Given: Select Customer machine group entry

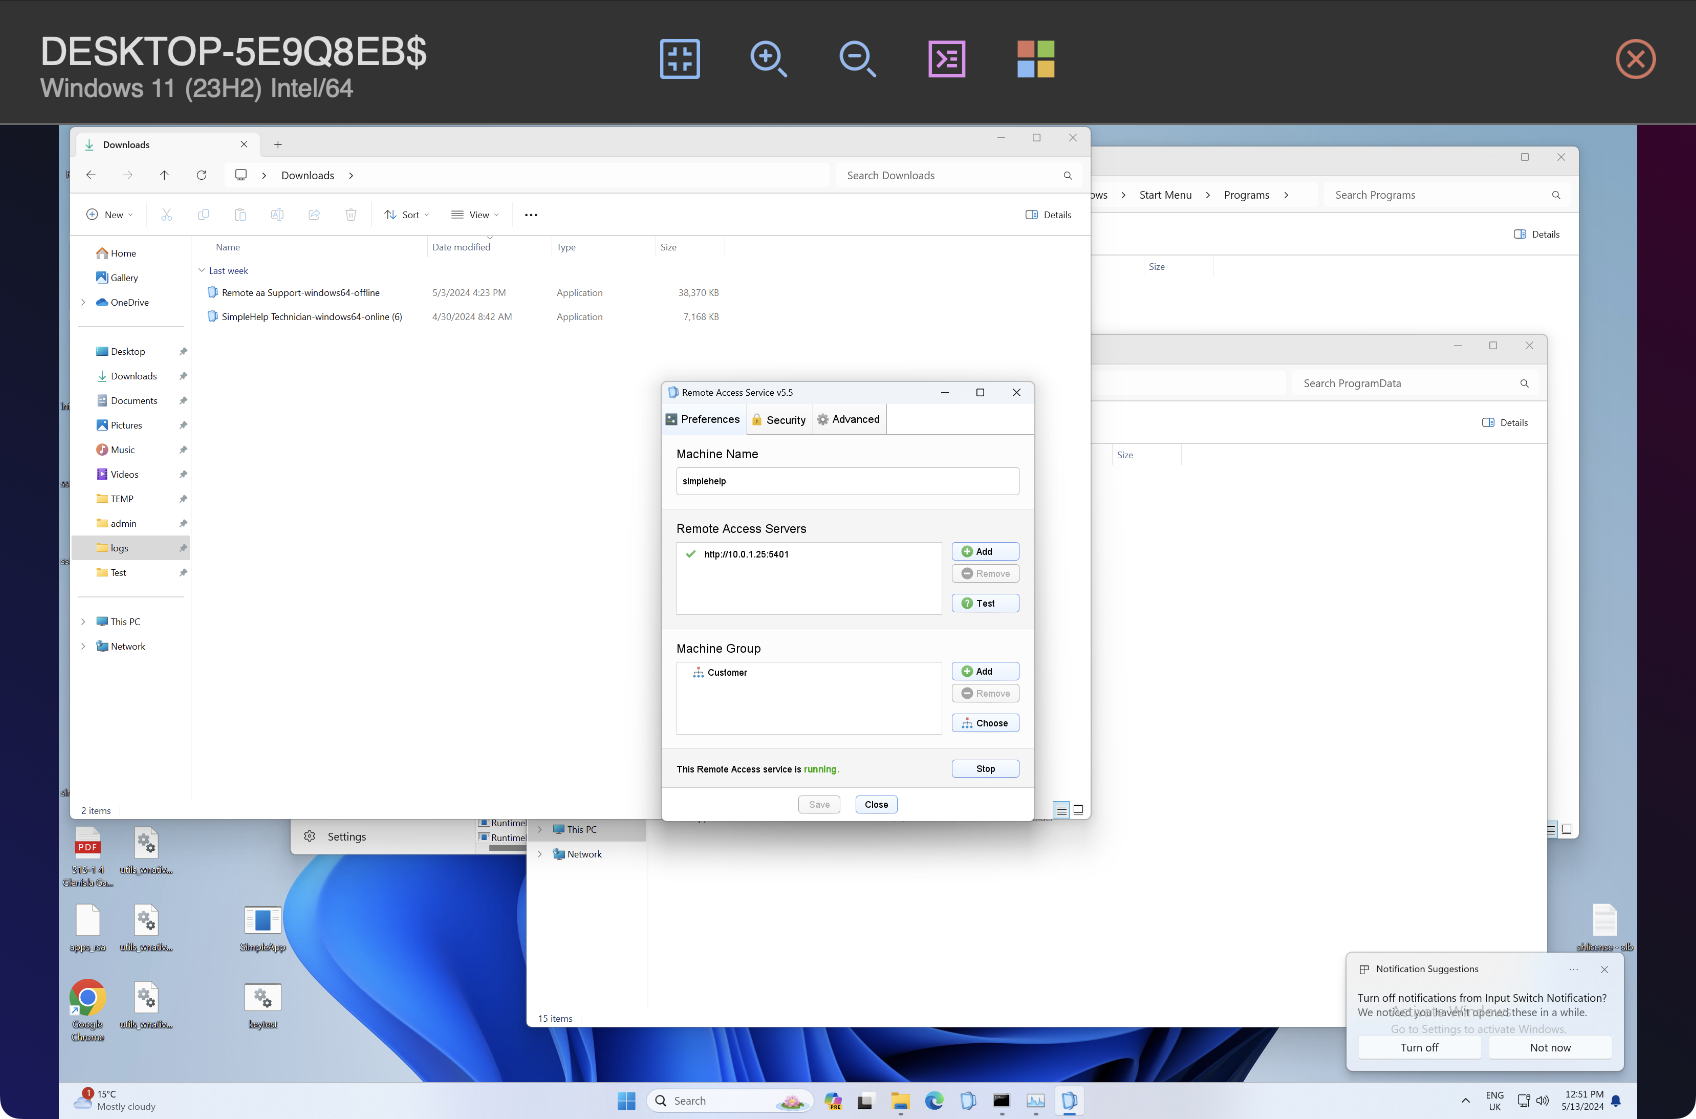Looking at the screenshot, I should (720, 673).
